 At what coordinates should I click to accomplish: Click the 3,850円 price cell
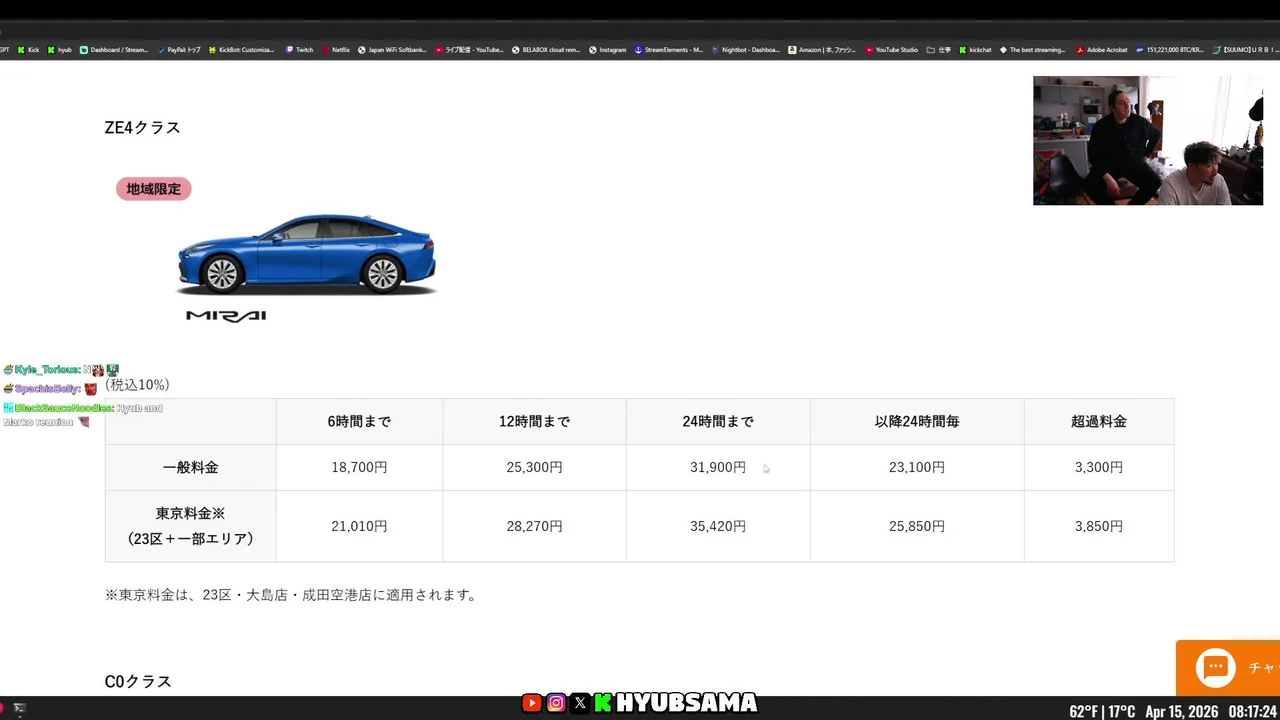1099,526
